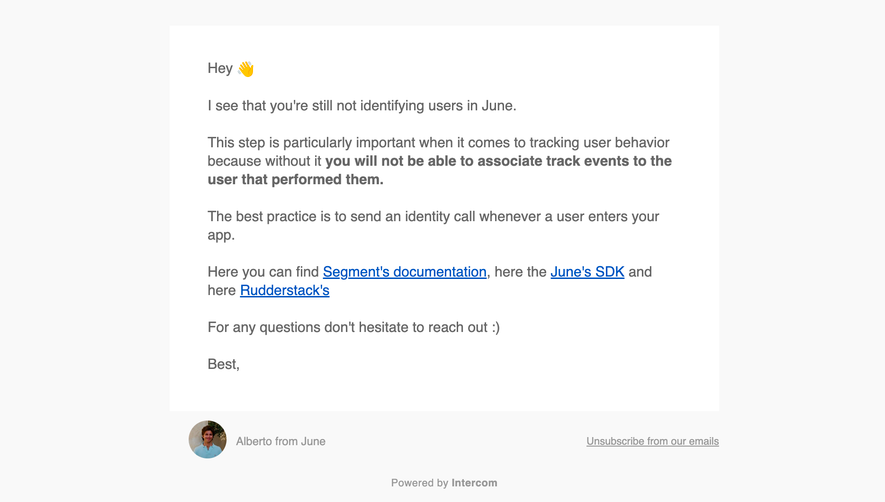This screenshot has height=502, width=885.
Task: Click Alberto's profile photo
Action: click(x=208, y=439)
